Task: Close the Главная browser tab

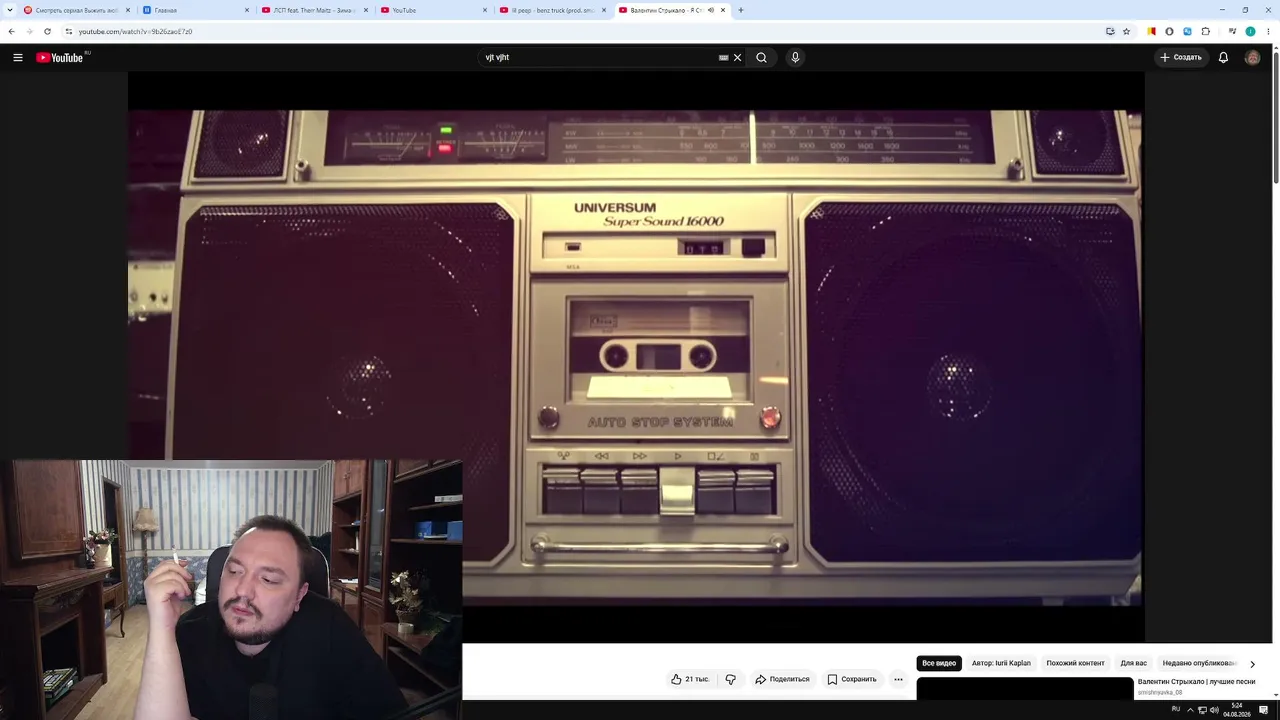Action: click(x=247, y=10)
